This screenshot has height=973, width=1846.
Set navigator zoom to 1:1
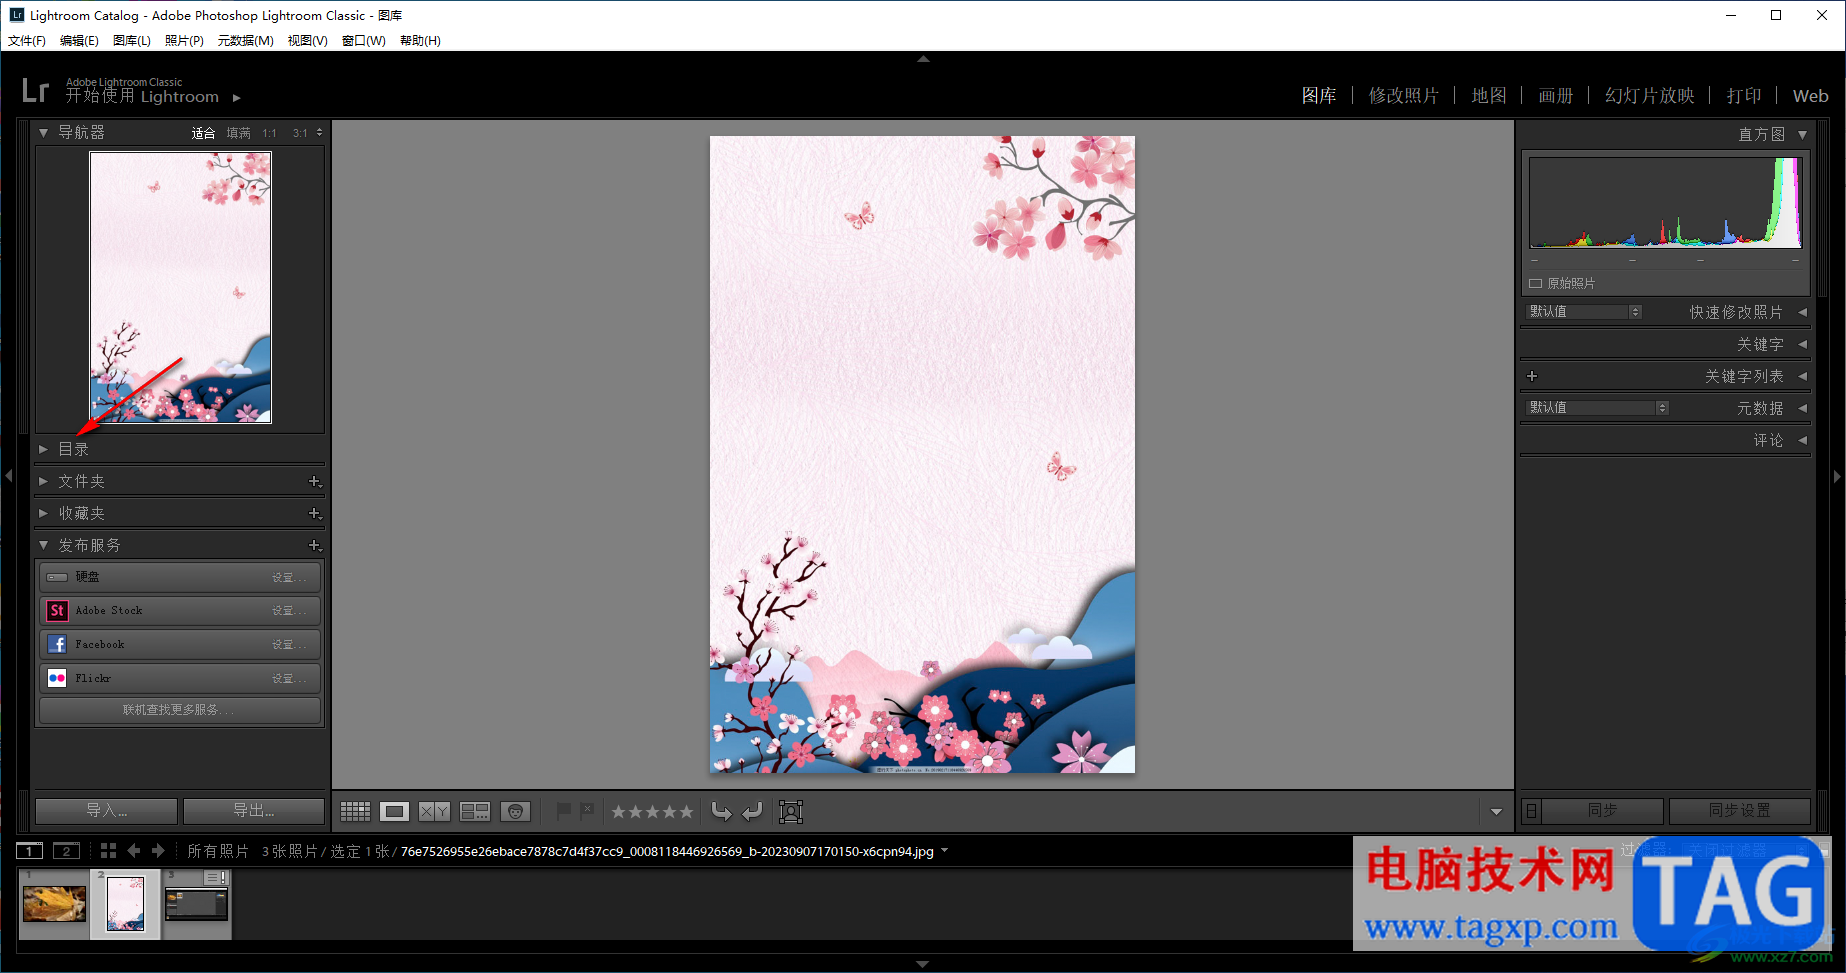pos(270,133)
